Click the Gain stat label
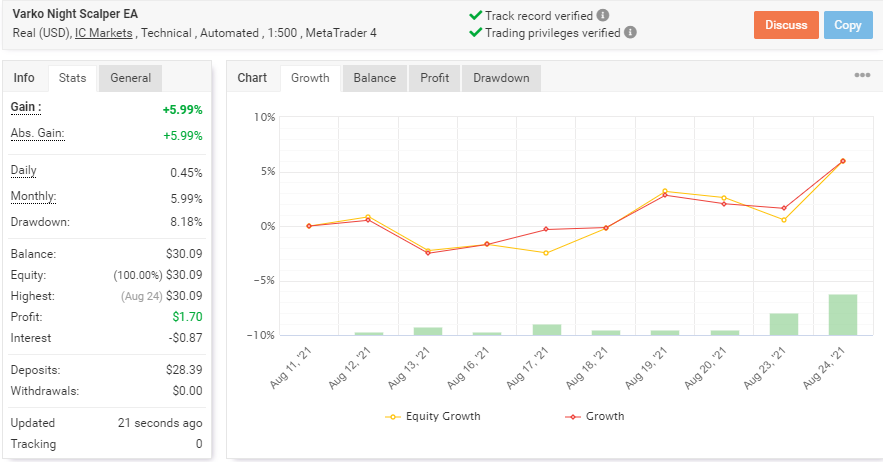The image size is (883, 462). coord(26,107)
